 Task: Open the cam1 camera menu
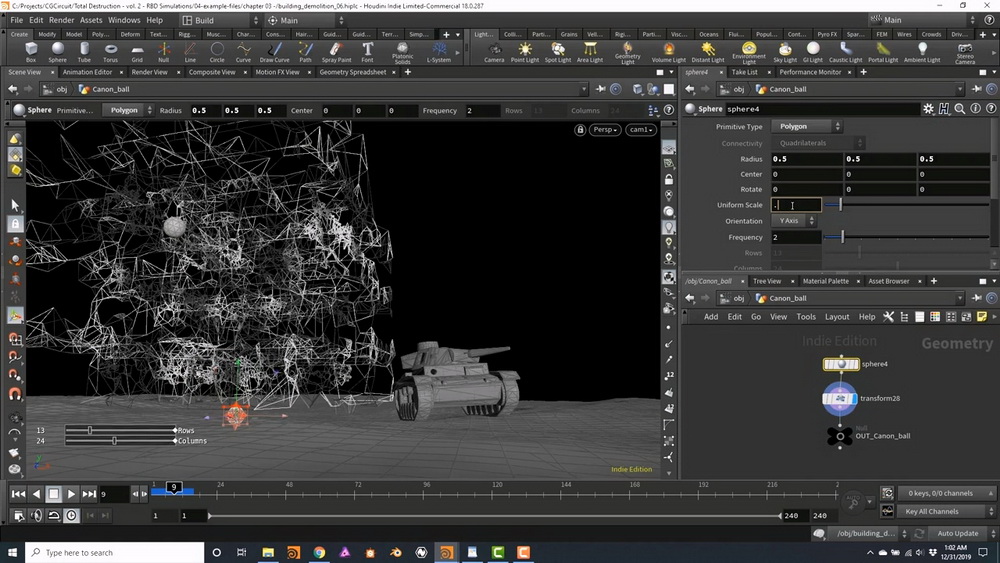pos(641,129)
